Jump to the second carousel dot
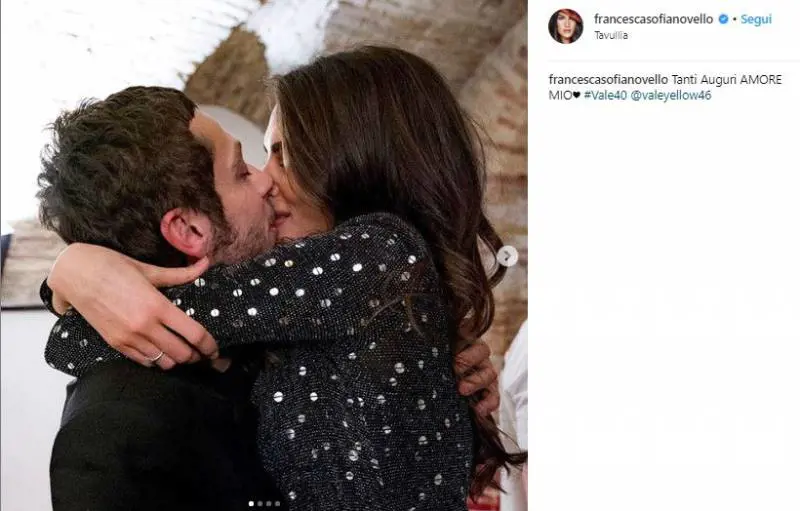This screenshot has height=511, width=800. tap(260, 503)
